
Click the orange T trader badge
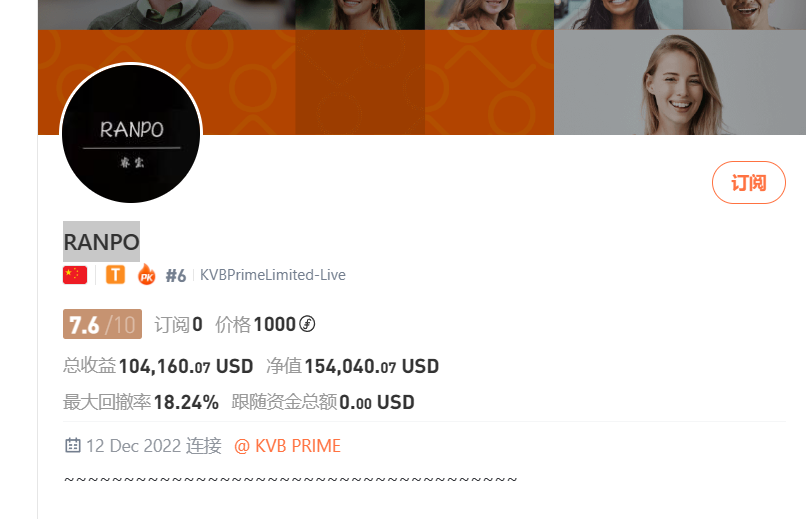115,275
